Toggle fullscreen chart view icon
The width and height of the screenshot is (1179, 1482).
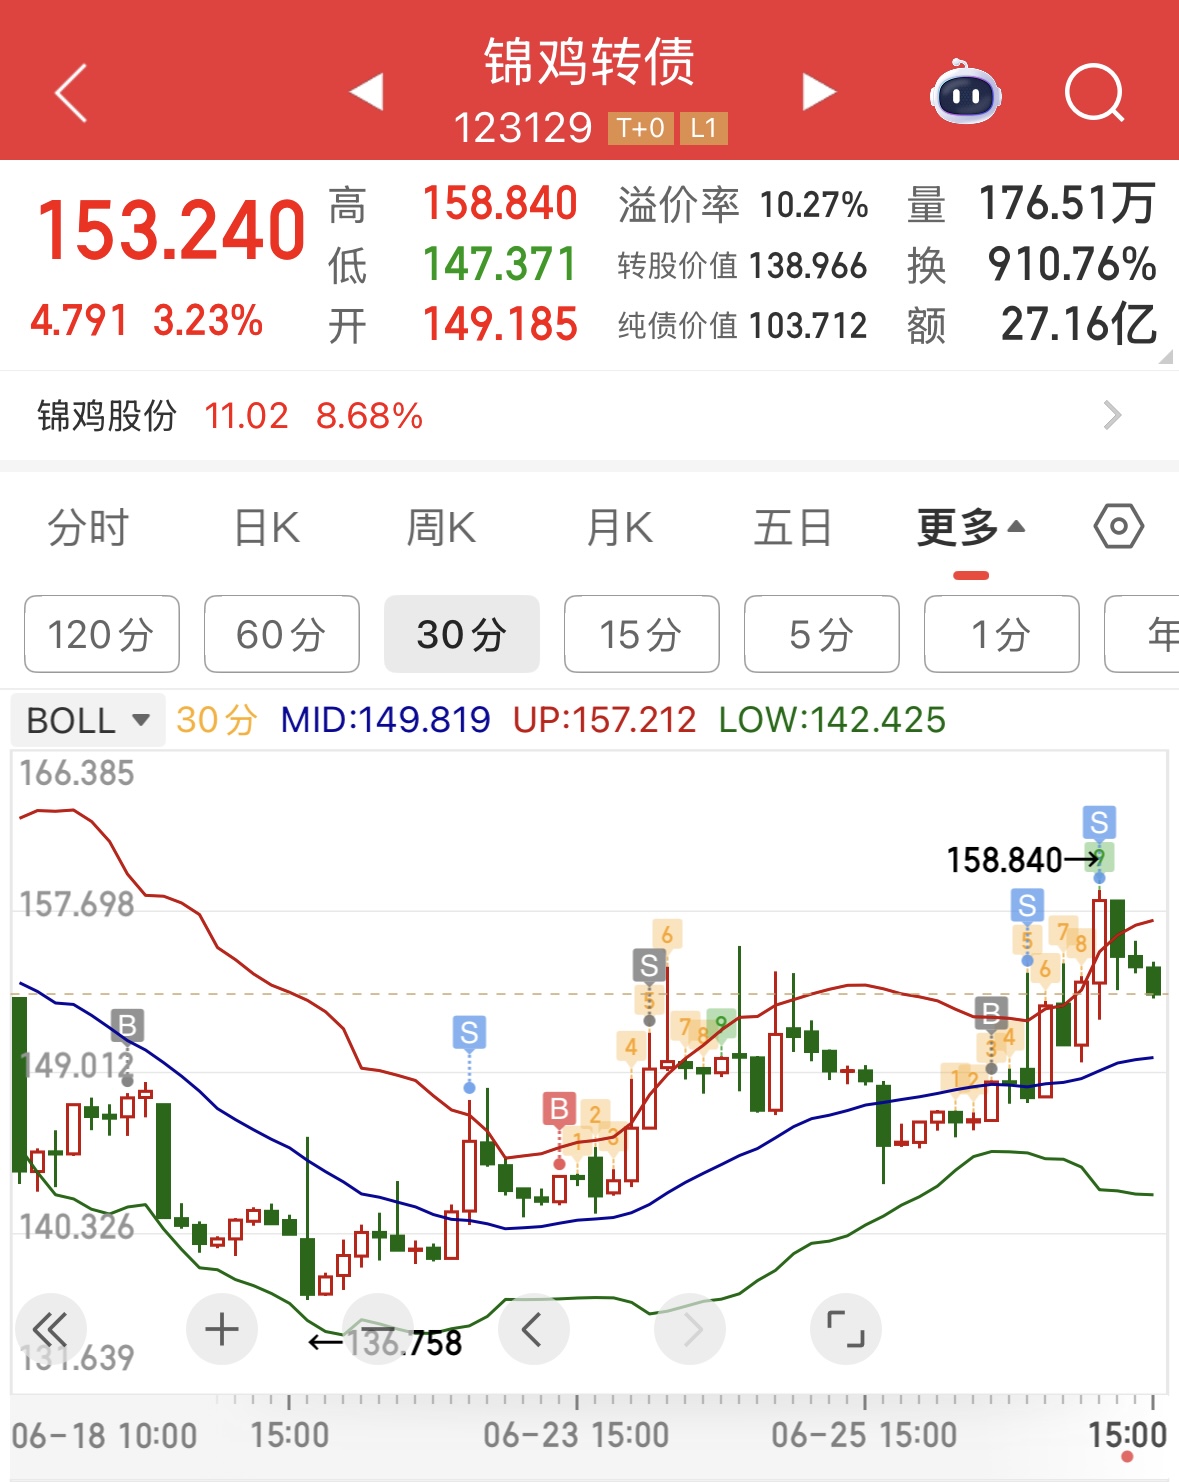click(x=845, y=1329)
